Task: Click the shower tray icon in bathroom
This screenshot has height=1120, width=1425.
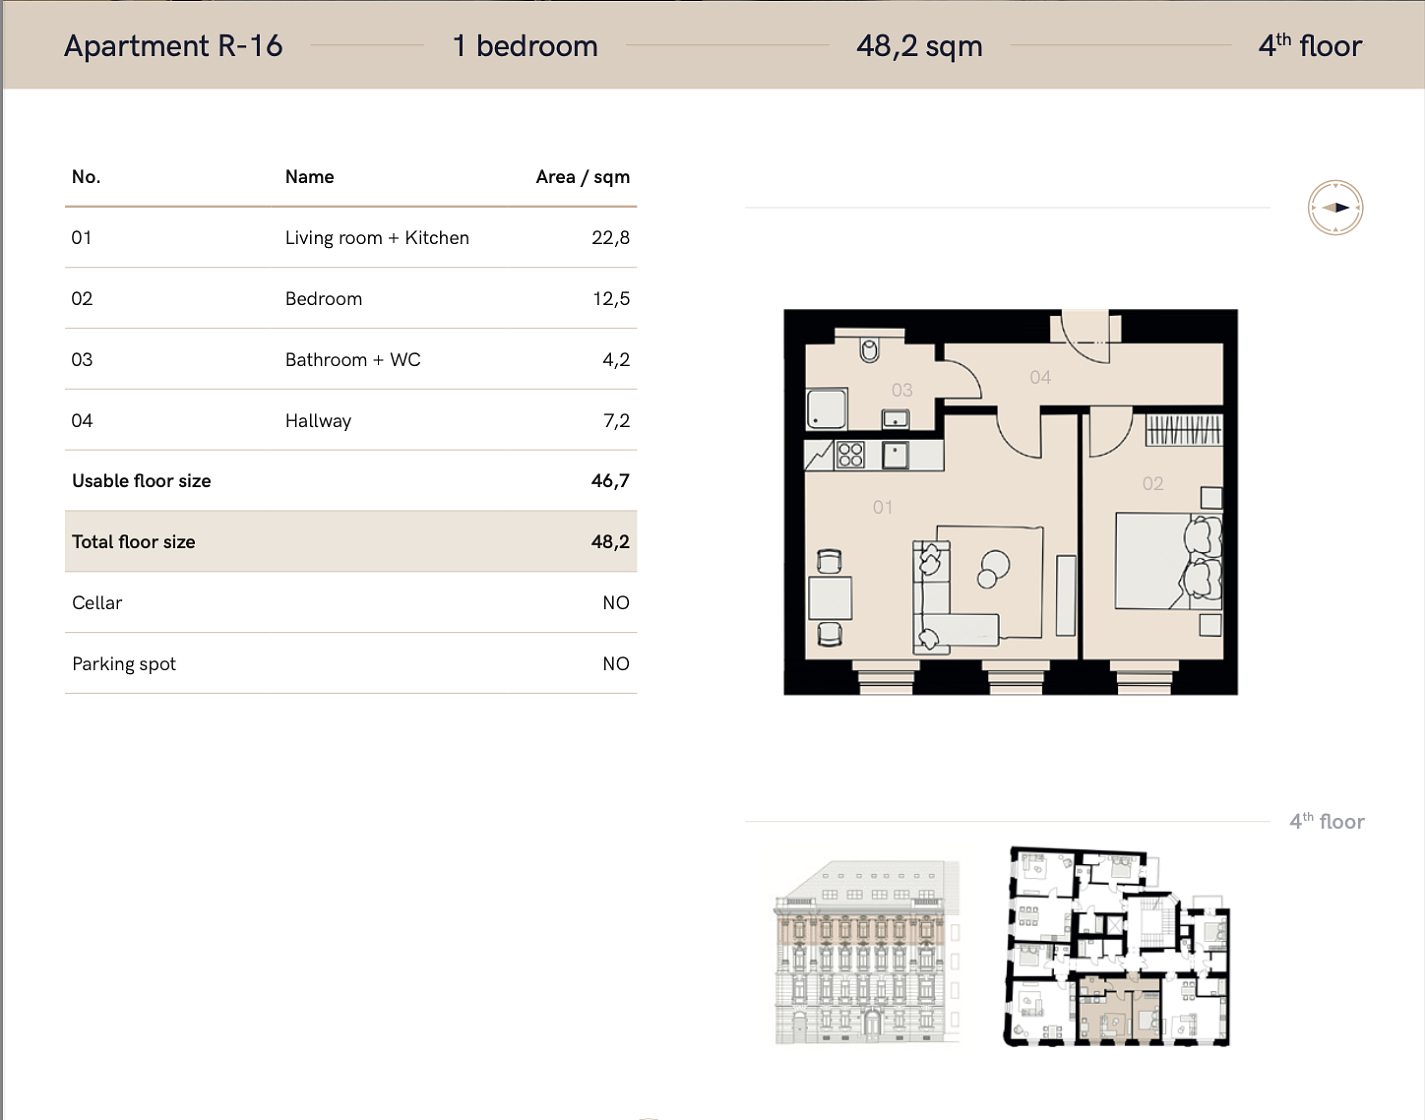Action: pos(827,409)
